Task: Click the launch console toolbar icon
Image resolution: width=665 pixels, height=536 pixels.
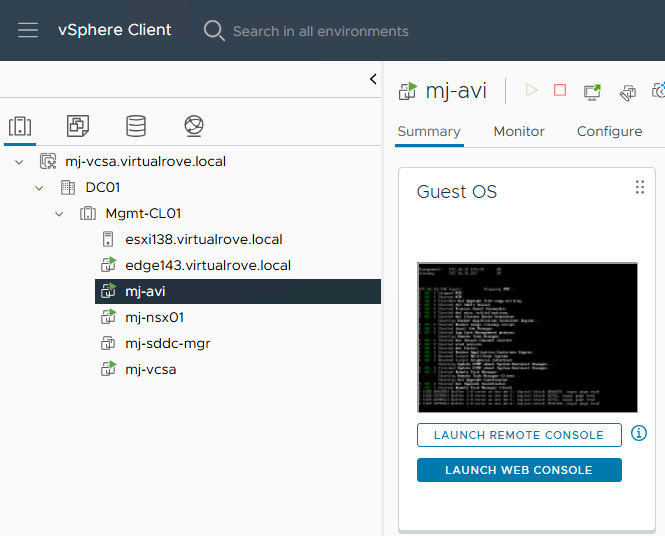Action: [x=593, y=91]
